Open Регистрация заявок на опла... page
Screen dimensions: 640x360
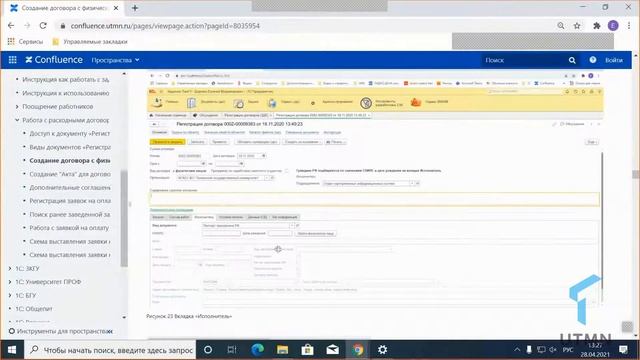[70, 201]
